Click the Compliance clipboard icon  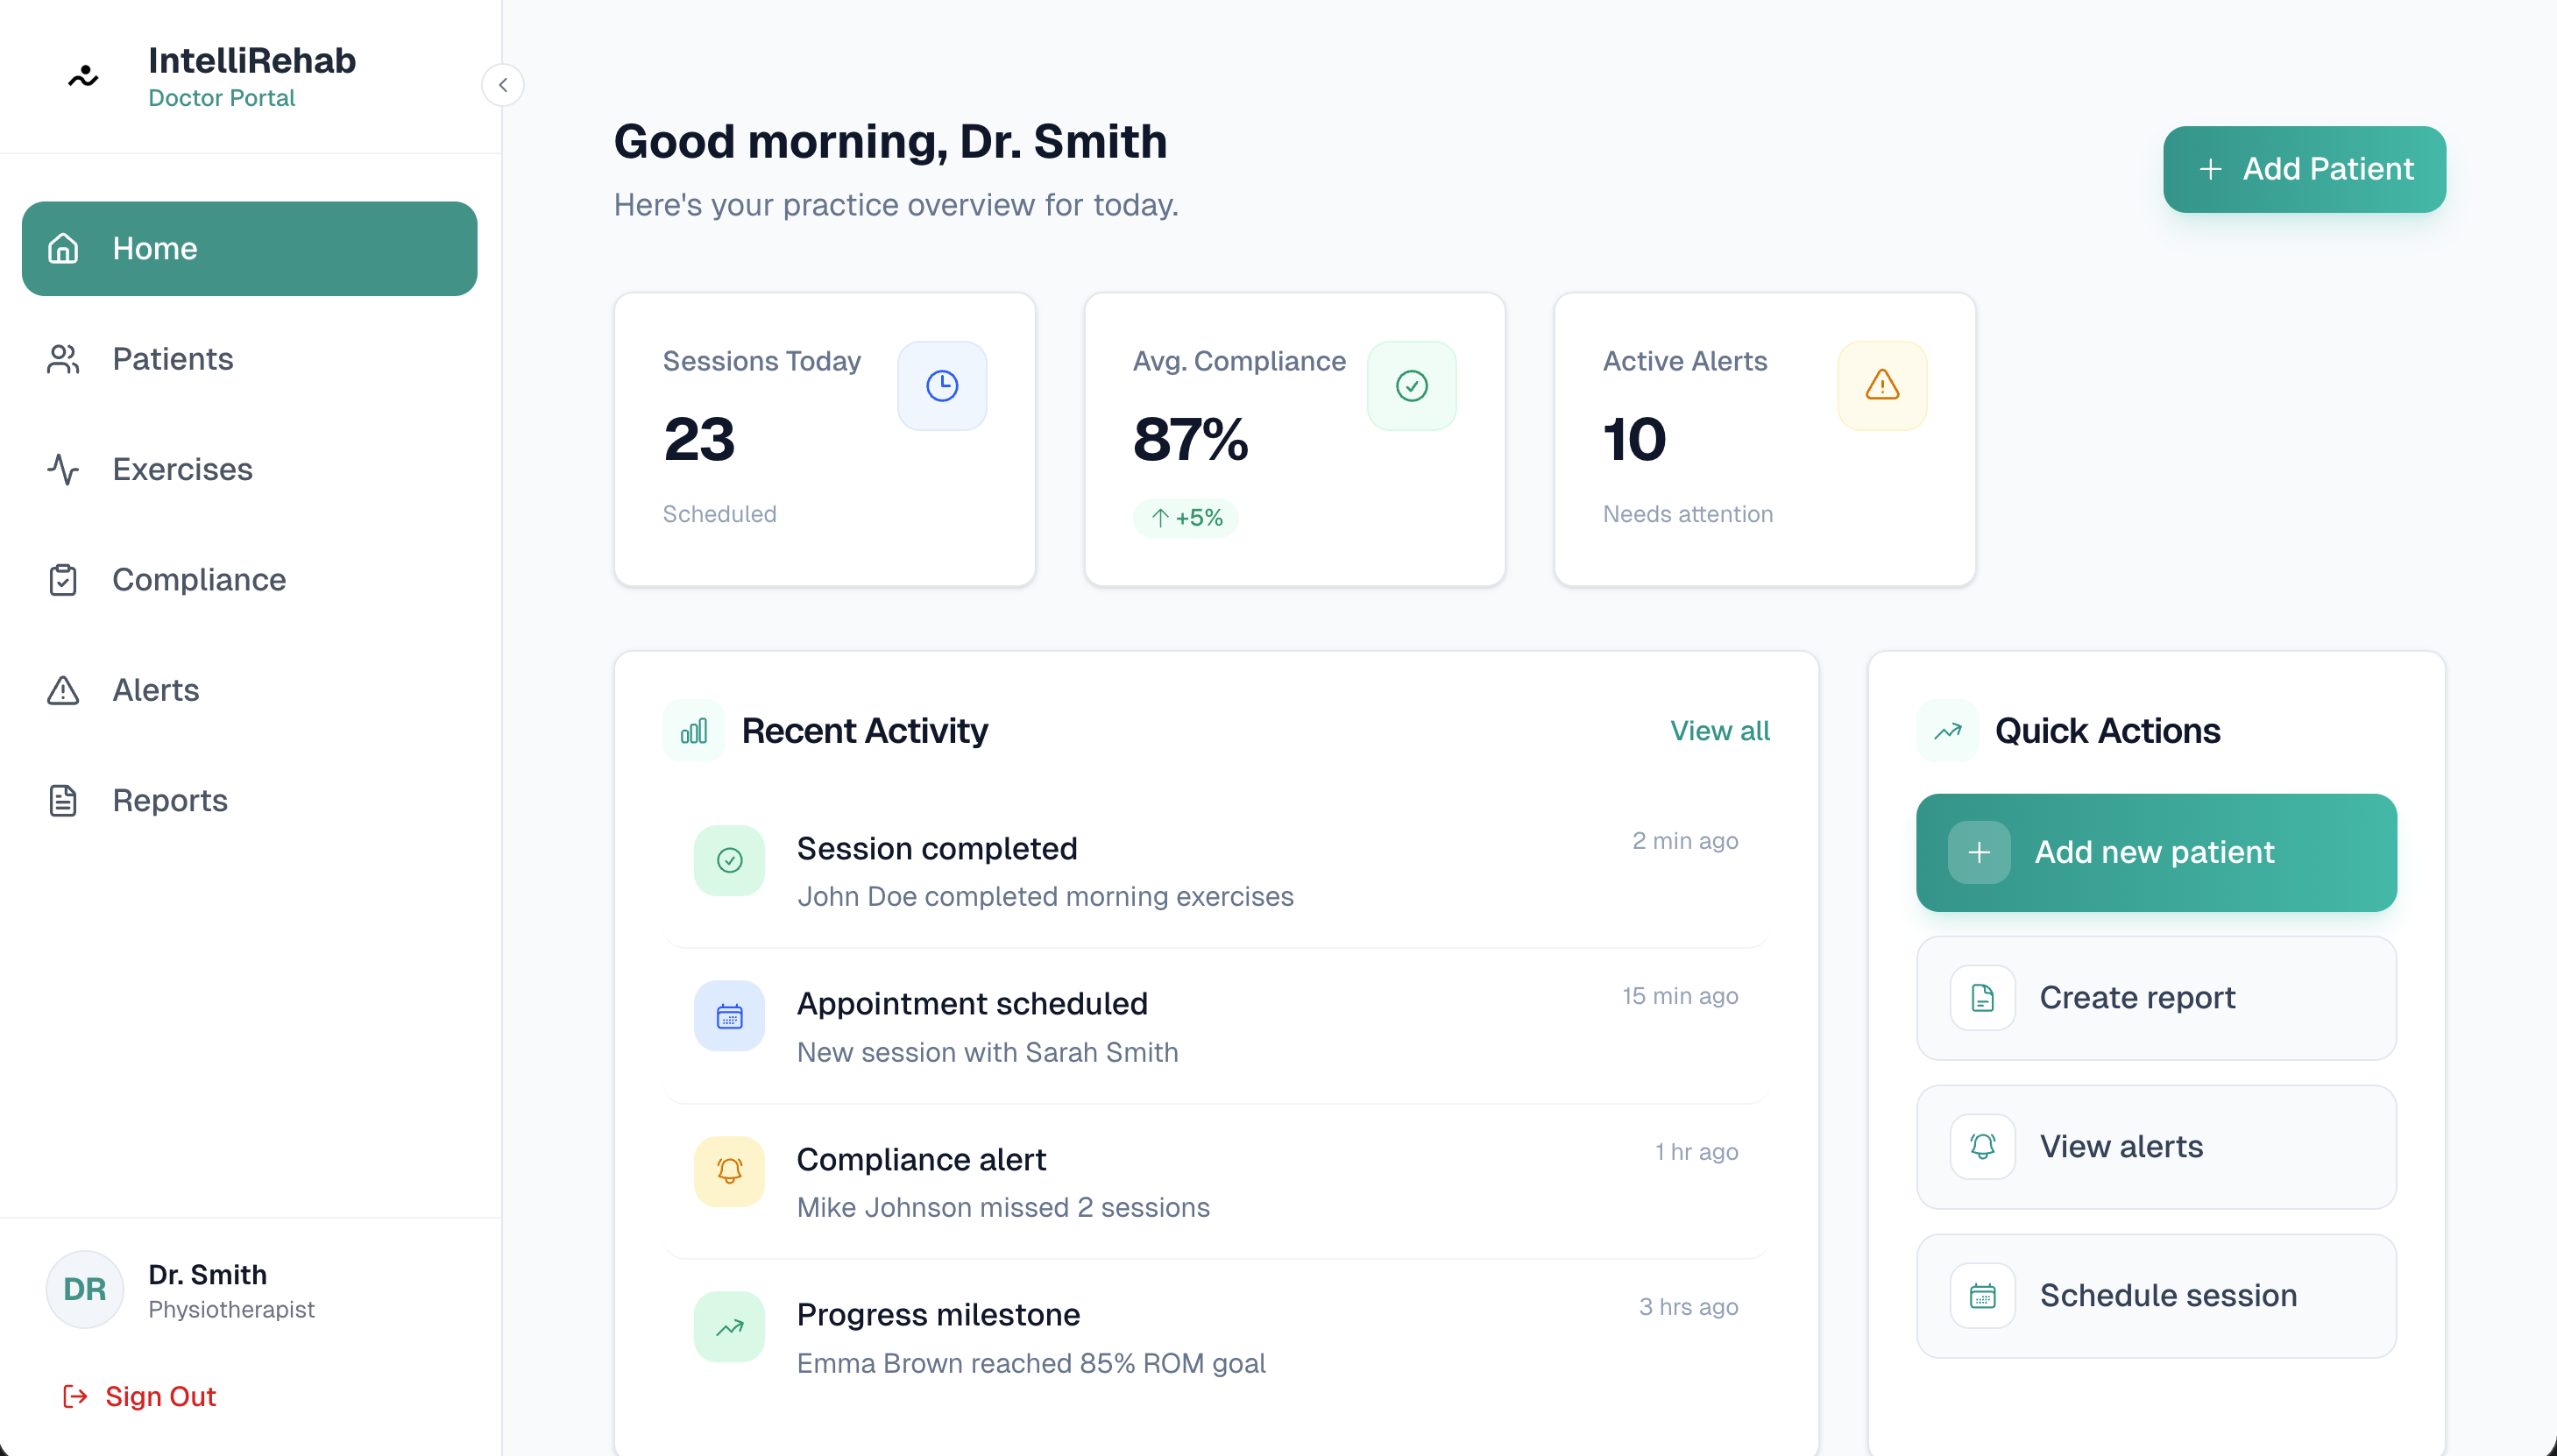coord(63,580)
